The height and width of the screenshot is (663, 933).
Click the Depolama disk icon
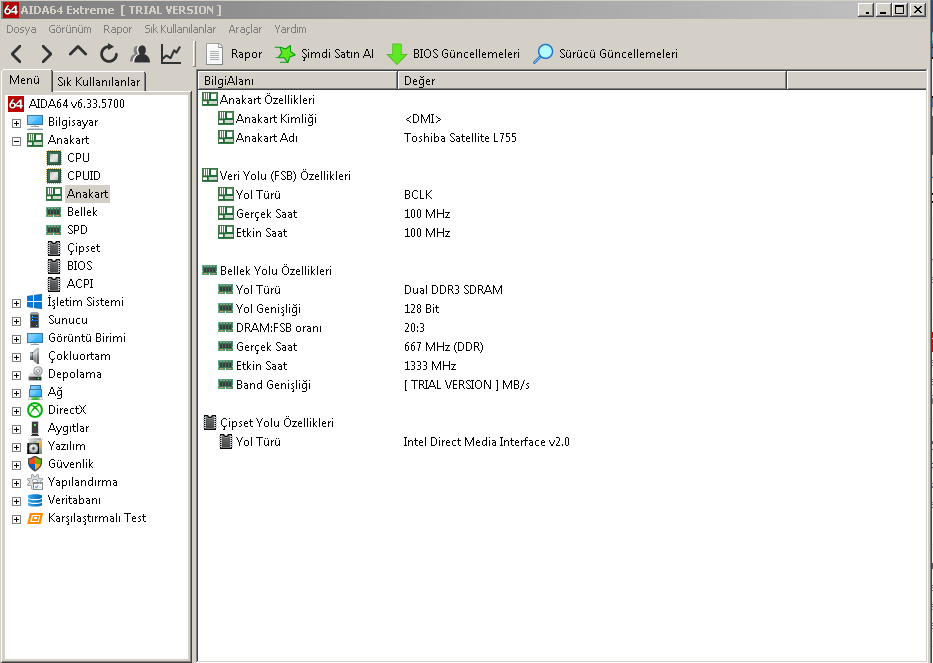pos(35,374)
